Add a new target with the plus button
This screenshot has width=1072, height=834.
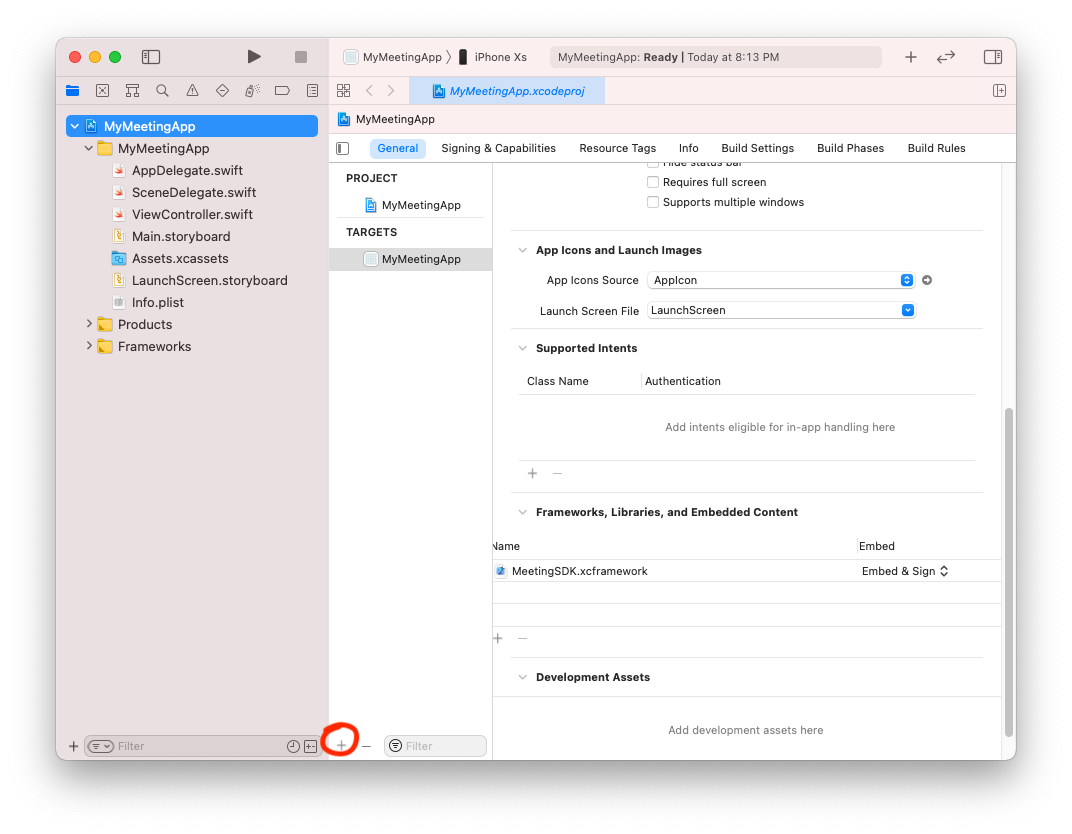click(x=341, y=746)
